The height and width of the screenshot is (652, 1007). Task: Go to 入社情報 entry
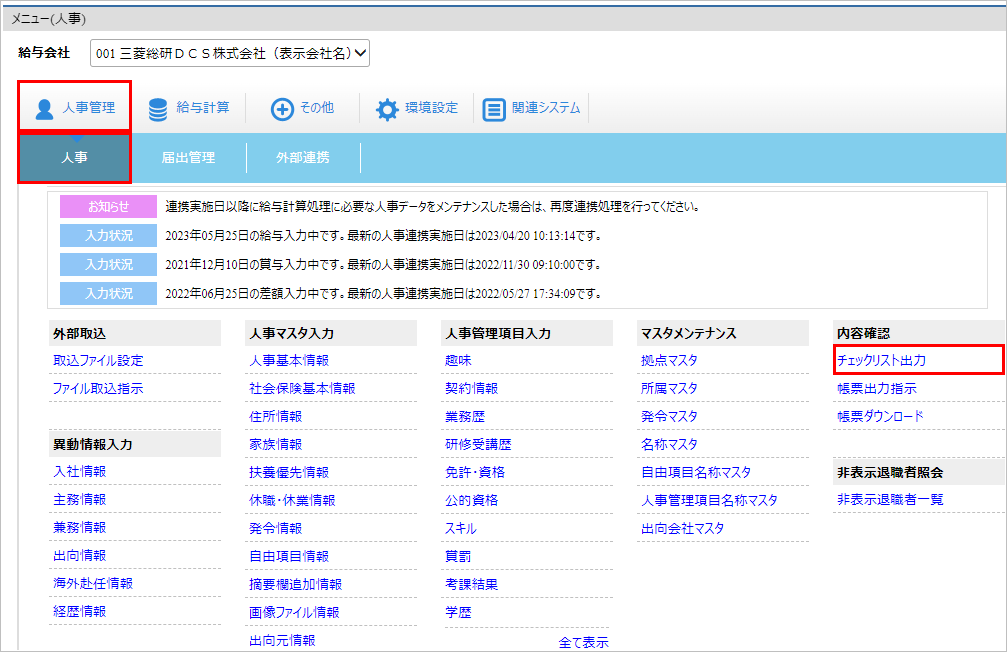tap(80, 471)
